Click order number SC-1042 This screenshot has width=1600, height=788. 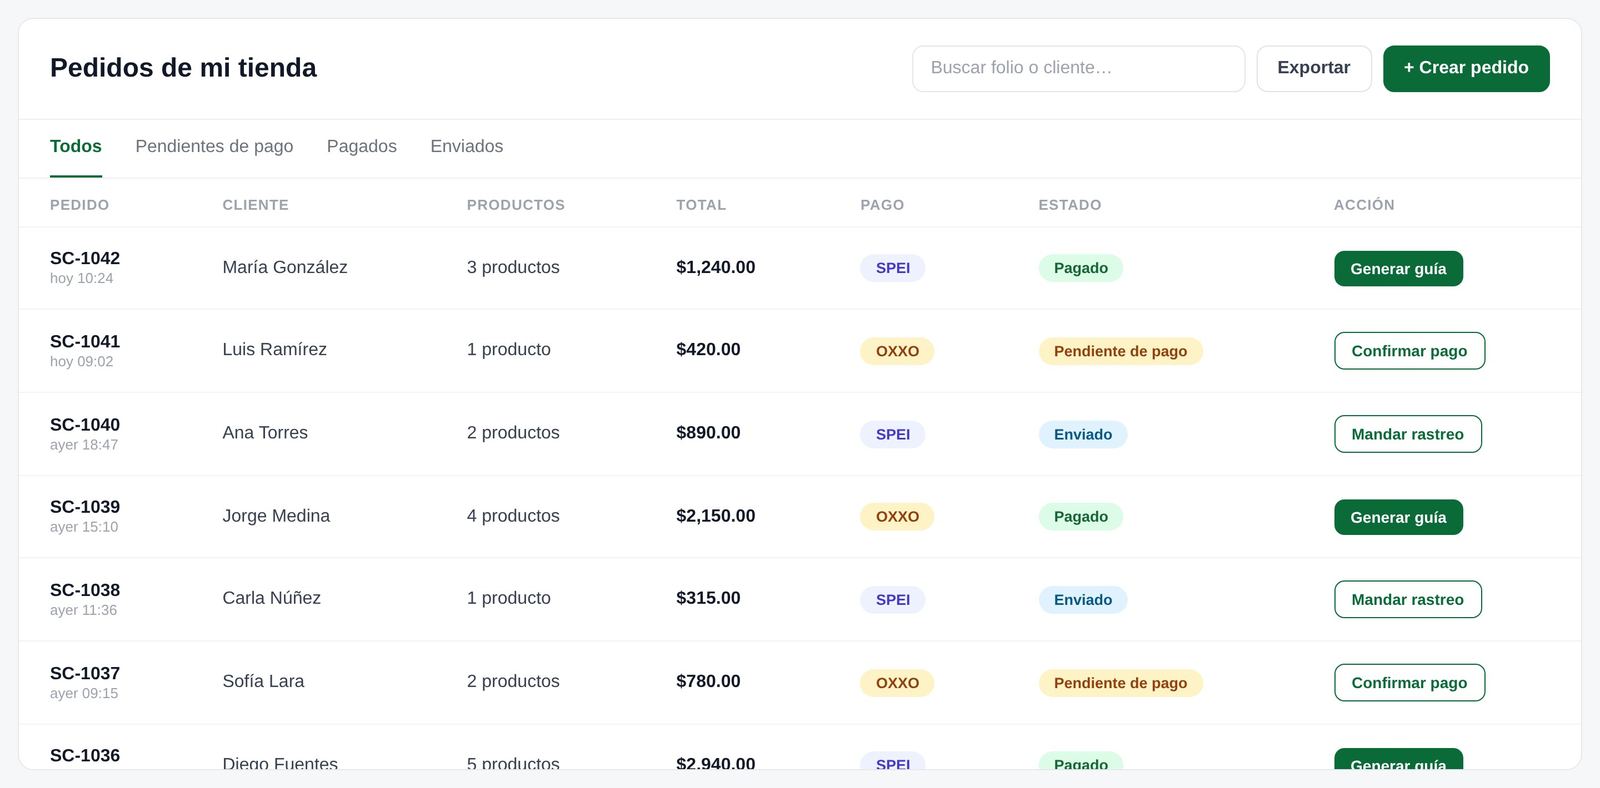[85, 258]
